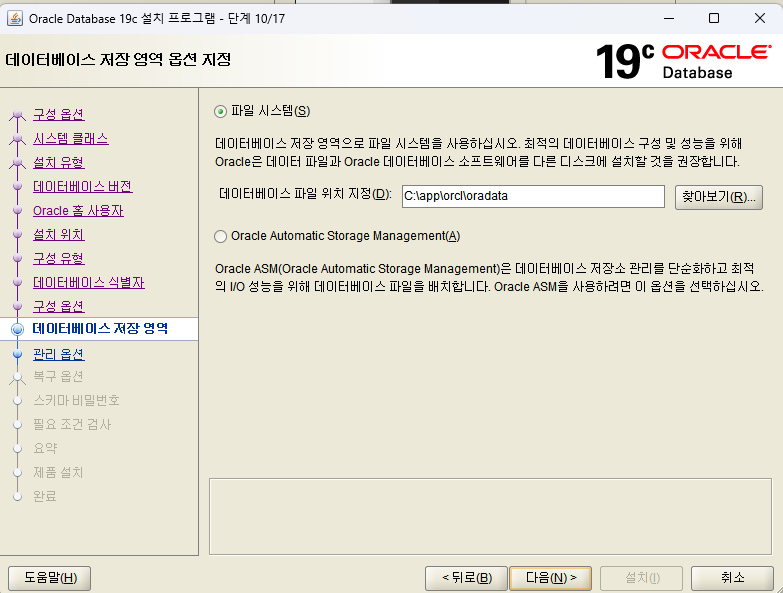The height and width of the screenshot is (593, 783).
Task: Open 찾아보기(R)... browse dialog
Action: 719,197
